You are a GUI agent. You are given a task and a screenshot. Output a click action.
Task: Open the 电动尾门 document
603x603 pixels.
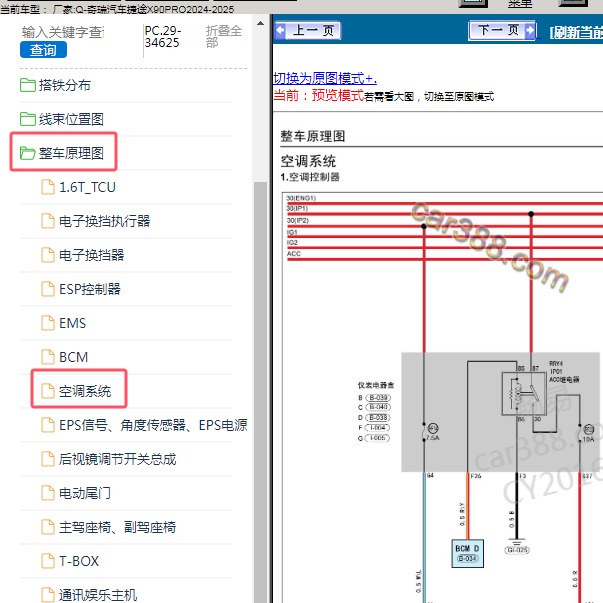85,493
